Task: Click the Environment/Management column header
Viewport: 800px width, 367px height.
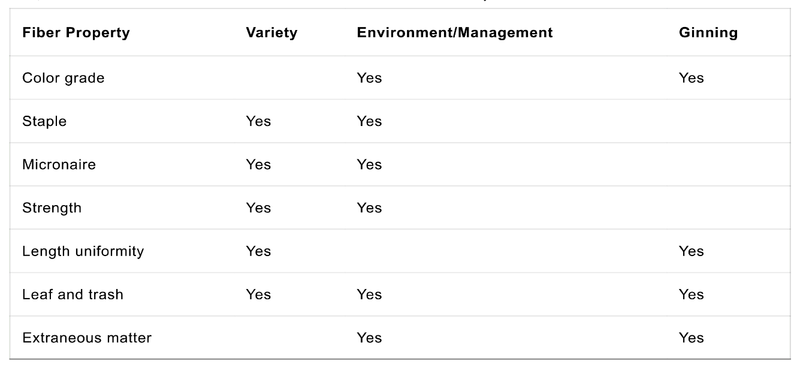Action: tap(455, 33)
